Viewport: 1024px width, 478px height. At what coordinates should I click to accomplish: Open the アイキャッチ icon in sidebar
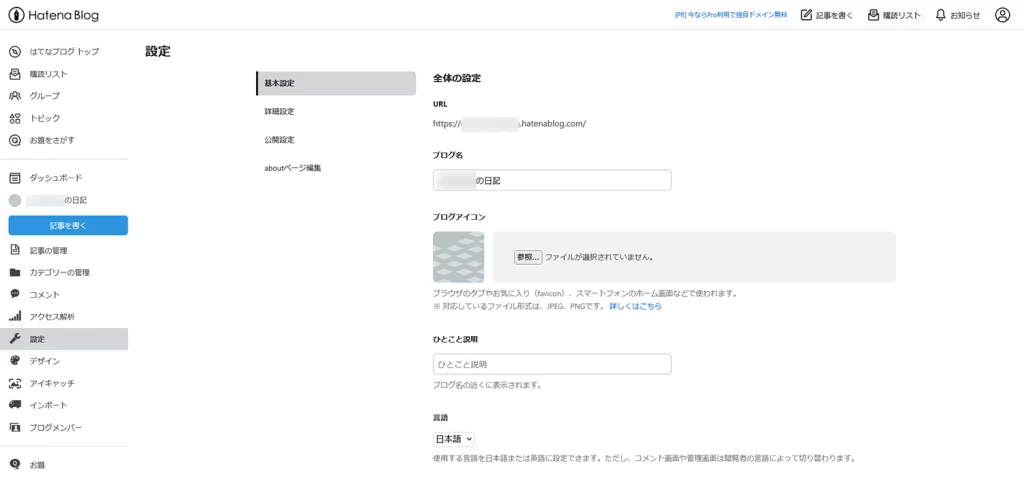(x=15, y=383)
